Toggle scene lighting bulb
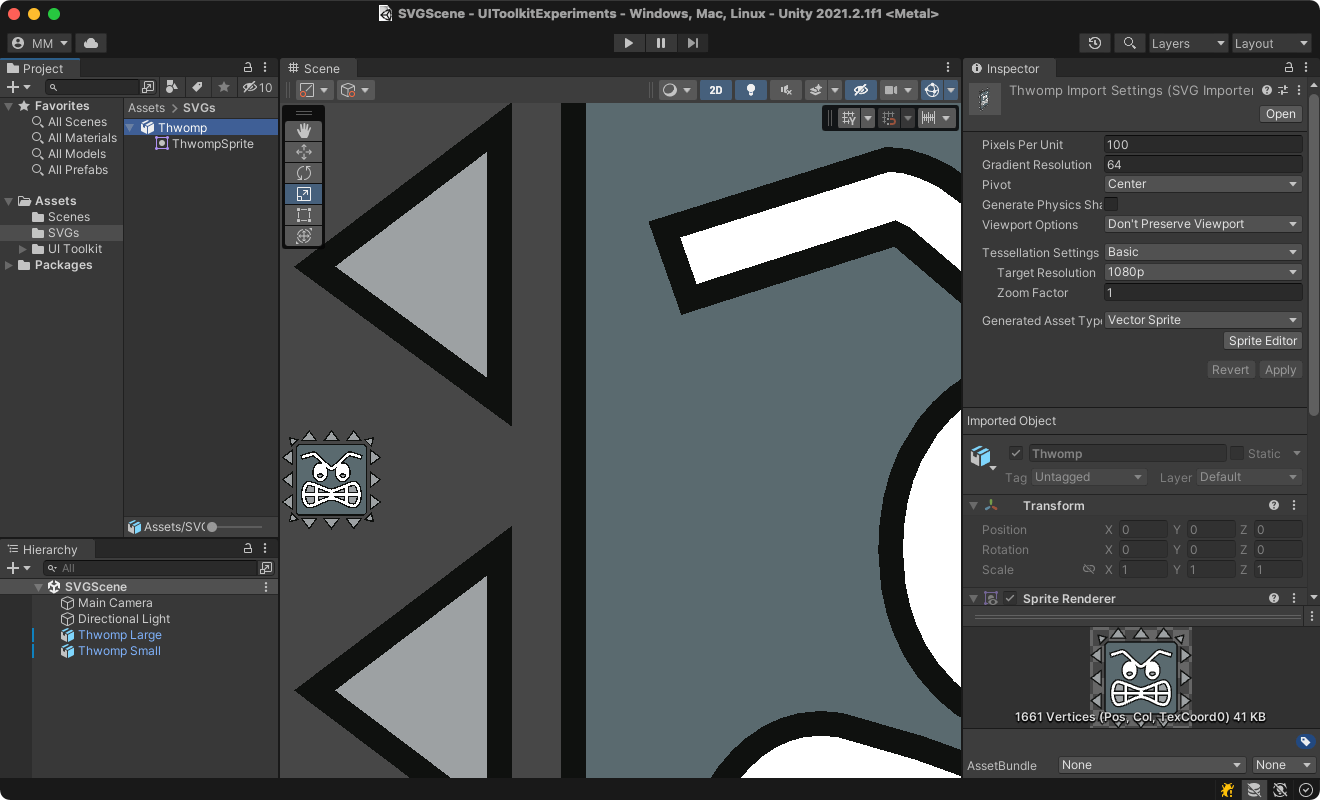 pos(751,90)
